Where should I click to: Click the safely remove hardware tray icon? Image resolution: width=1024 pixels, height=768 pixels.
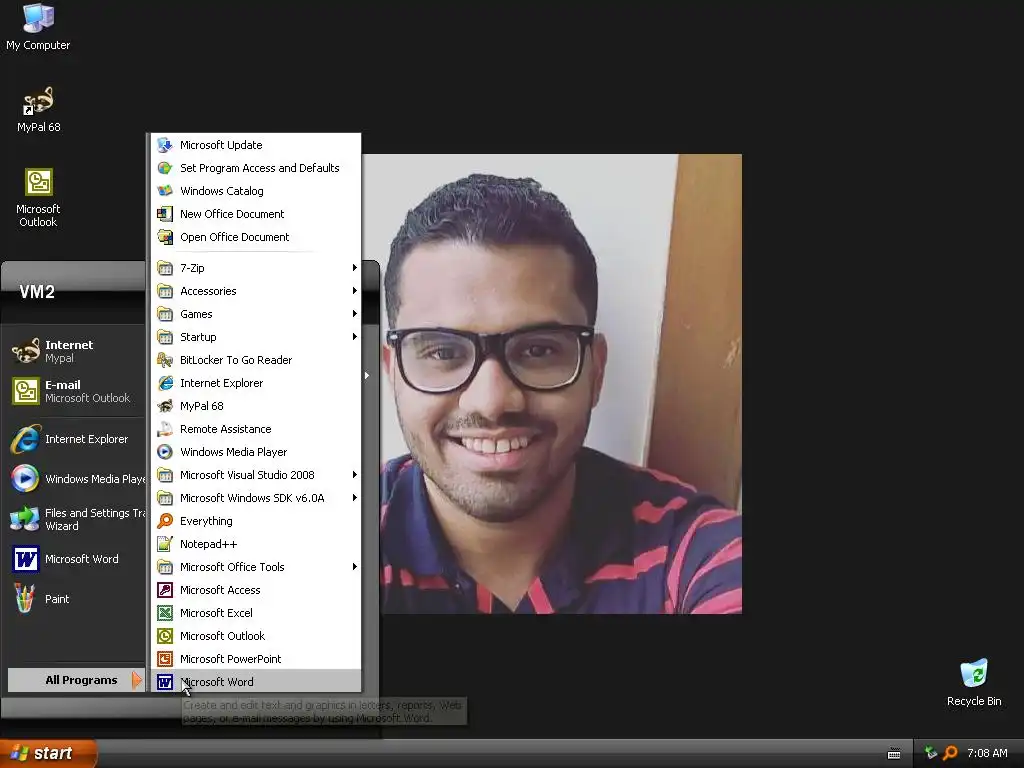coord(931,753)
